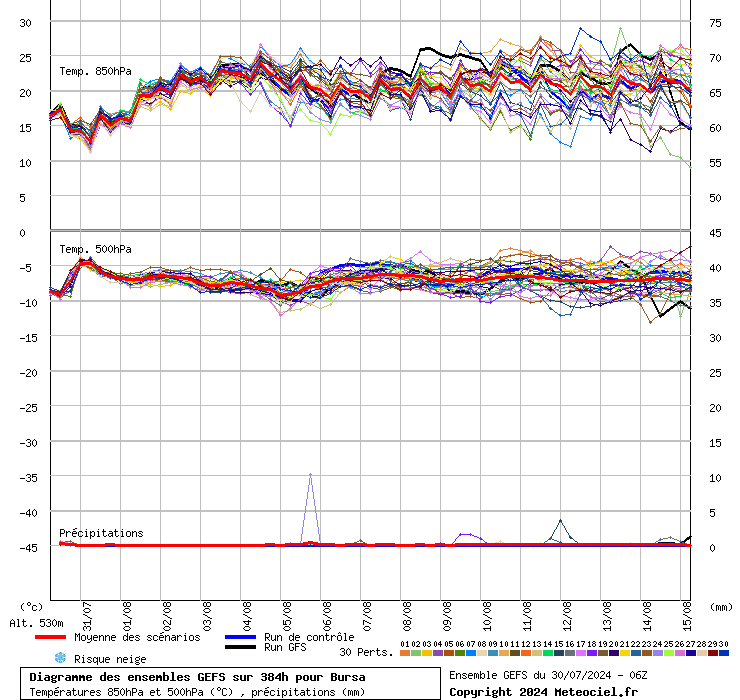Click the Risque neige legend text

[110, 659]
